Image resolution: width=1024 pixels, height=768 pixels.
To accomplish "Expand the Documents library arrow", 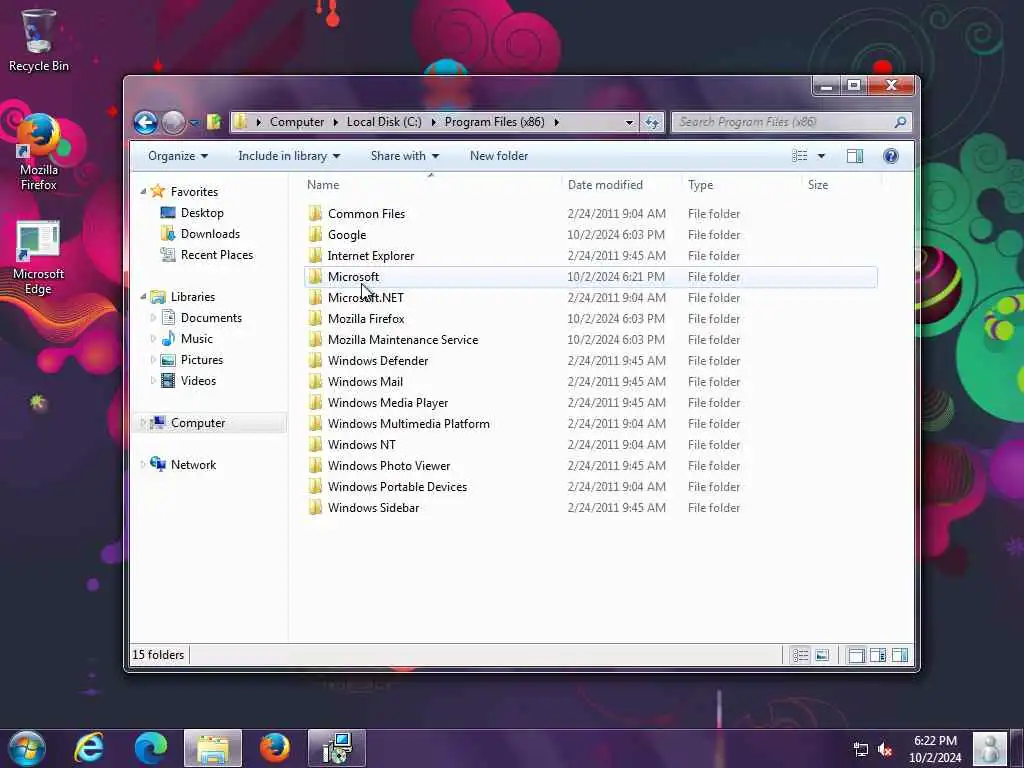I will pyautogui.click(x=153, y=317).
